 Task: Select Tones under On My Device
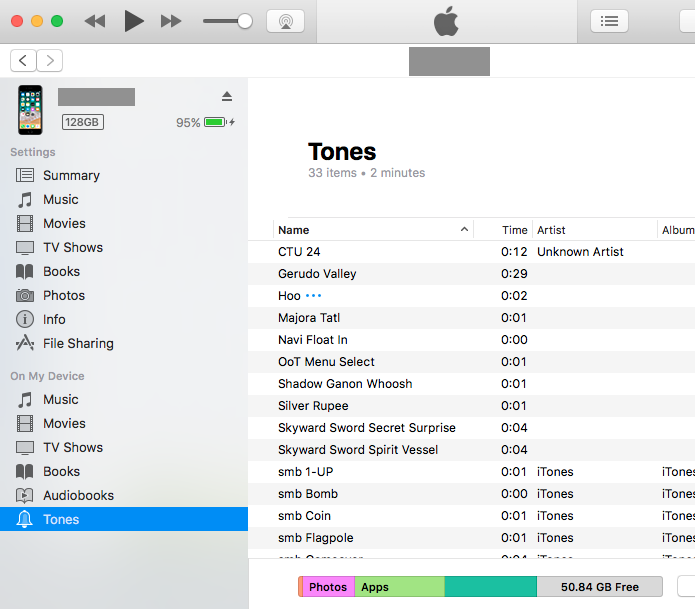point(124,519)
